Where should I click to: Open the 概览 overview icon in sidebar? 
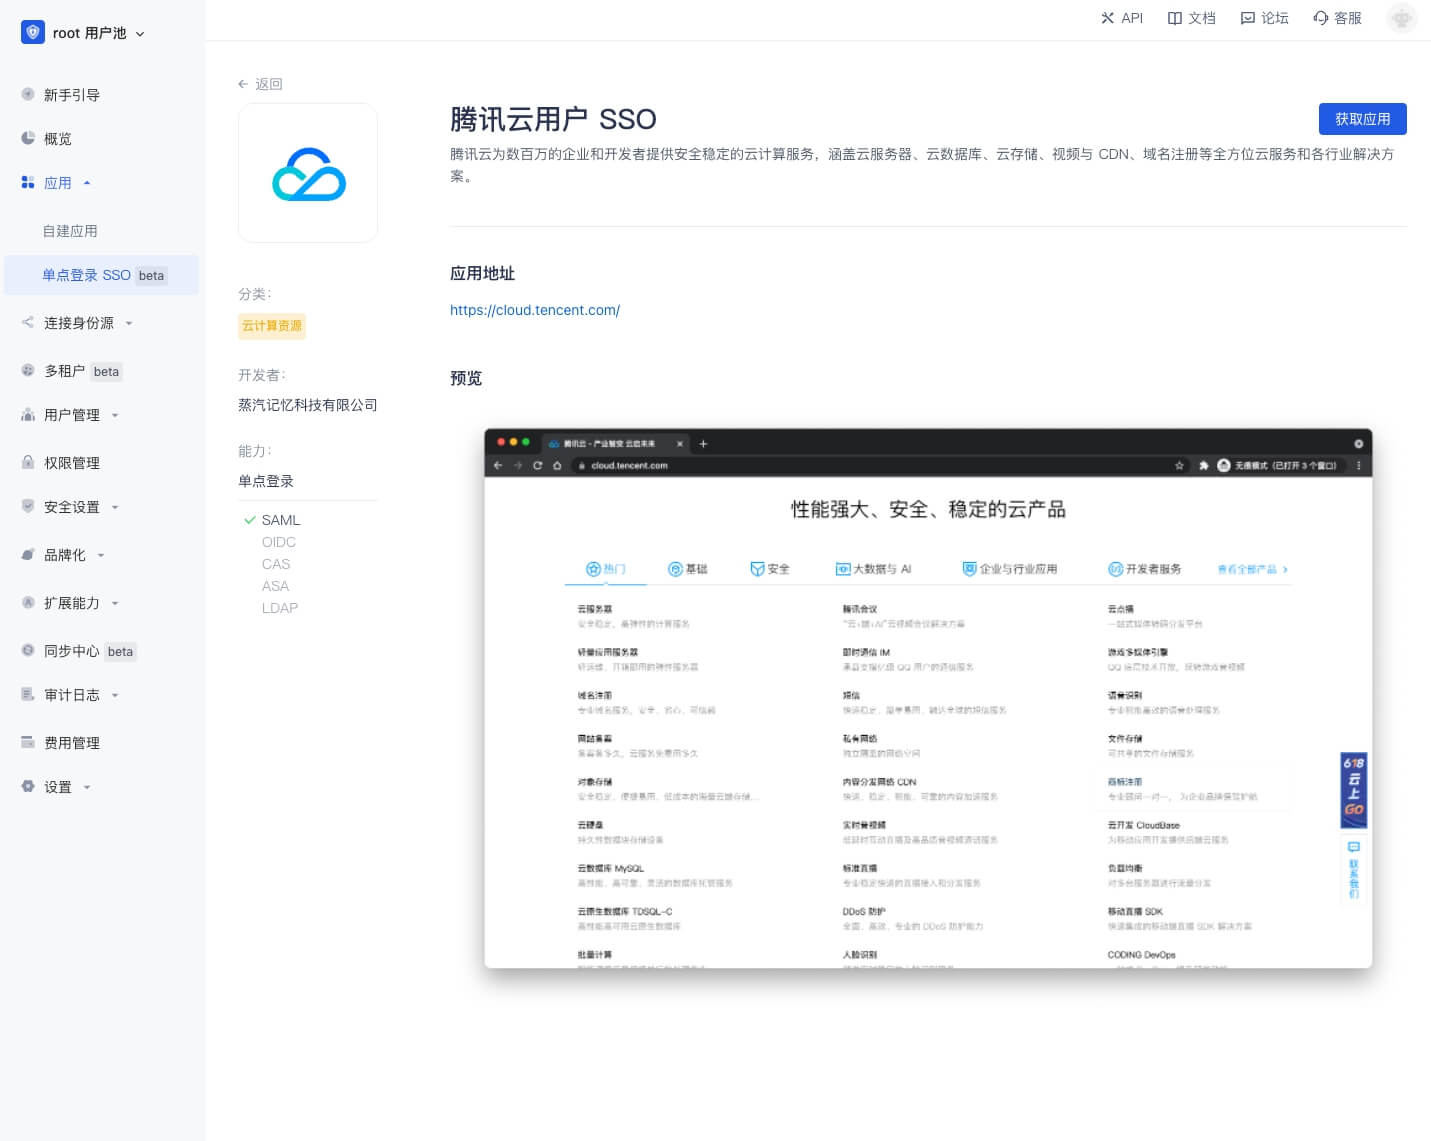27,139
